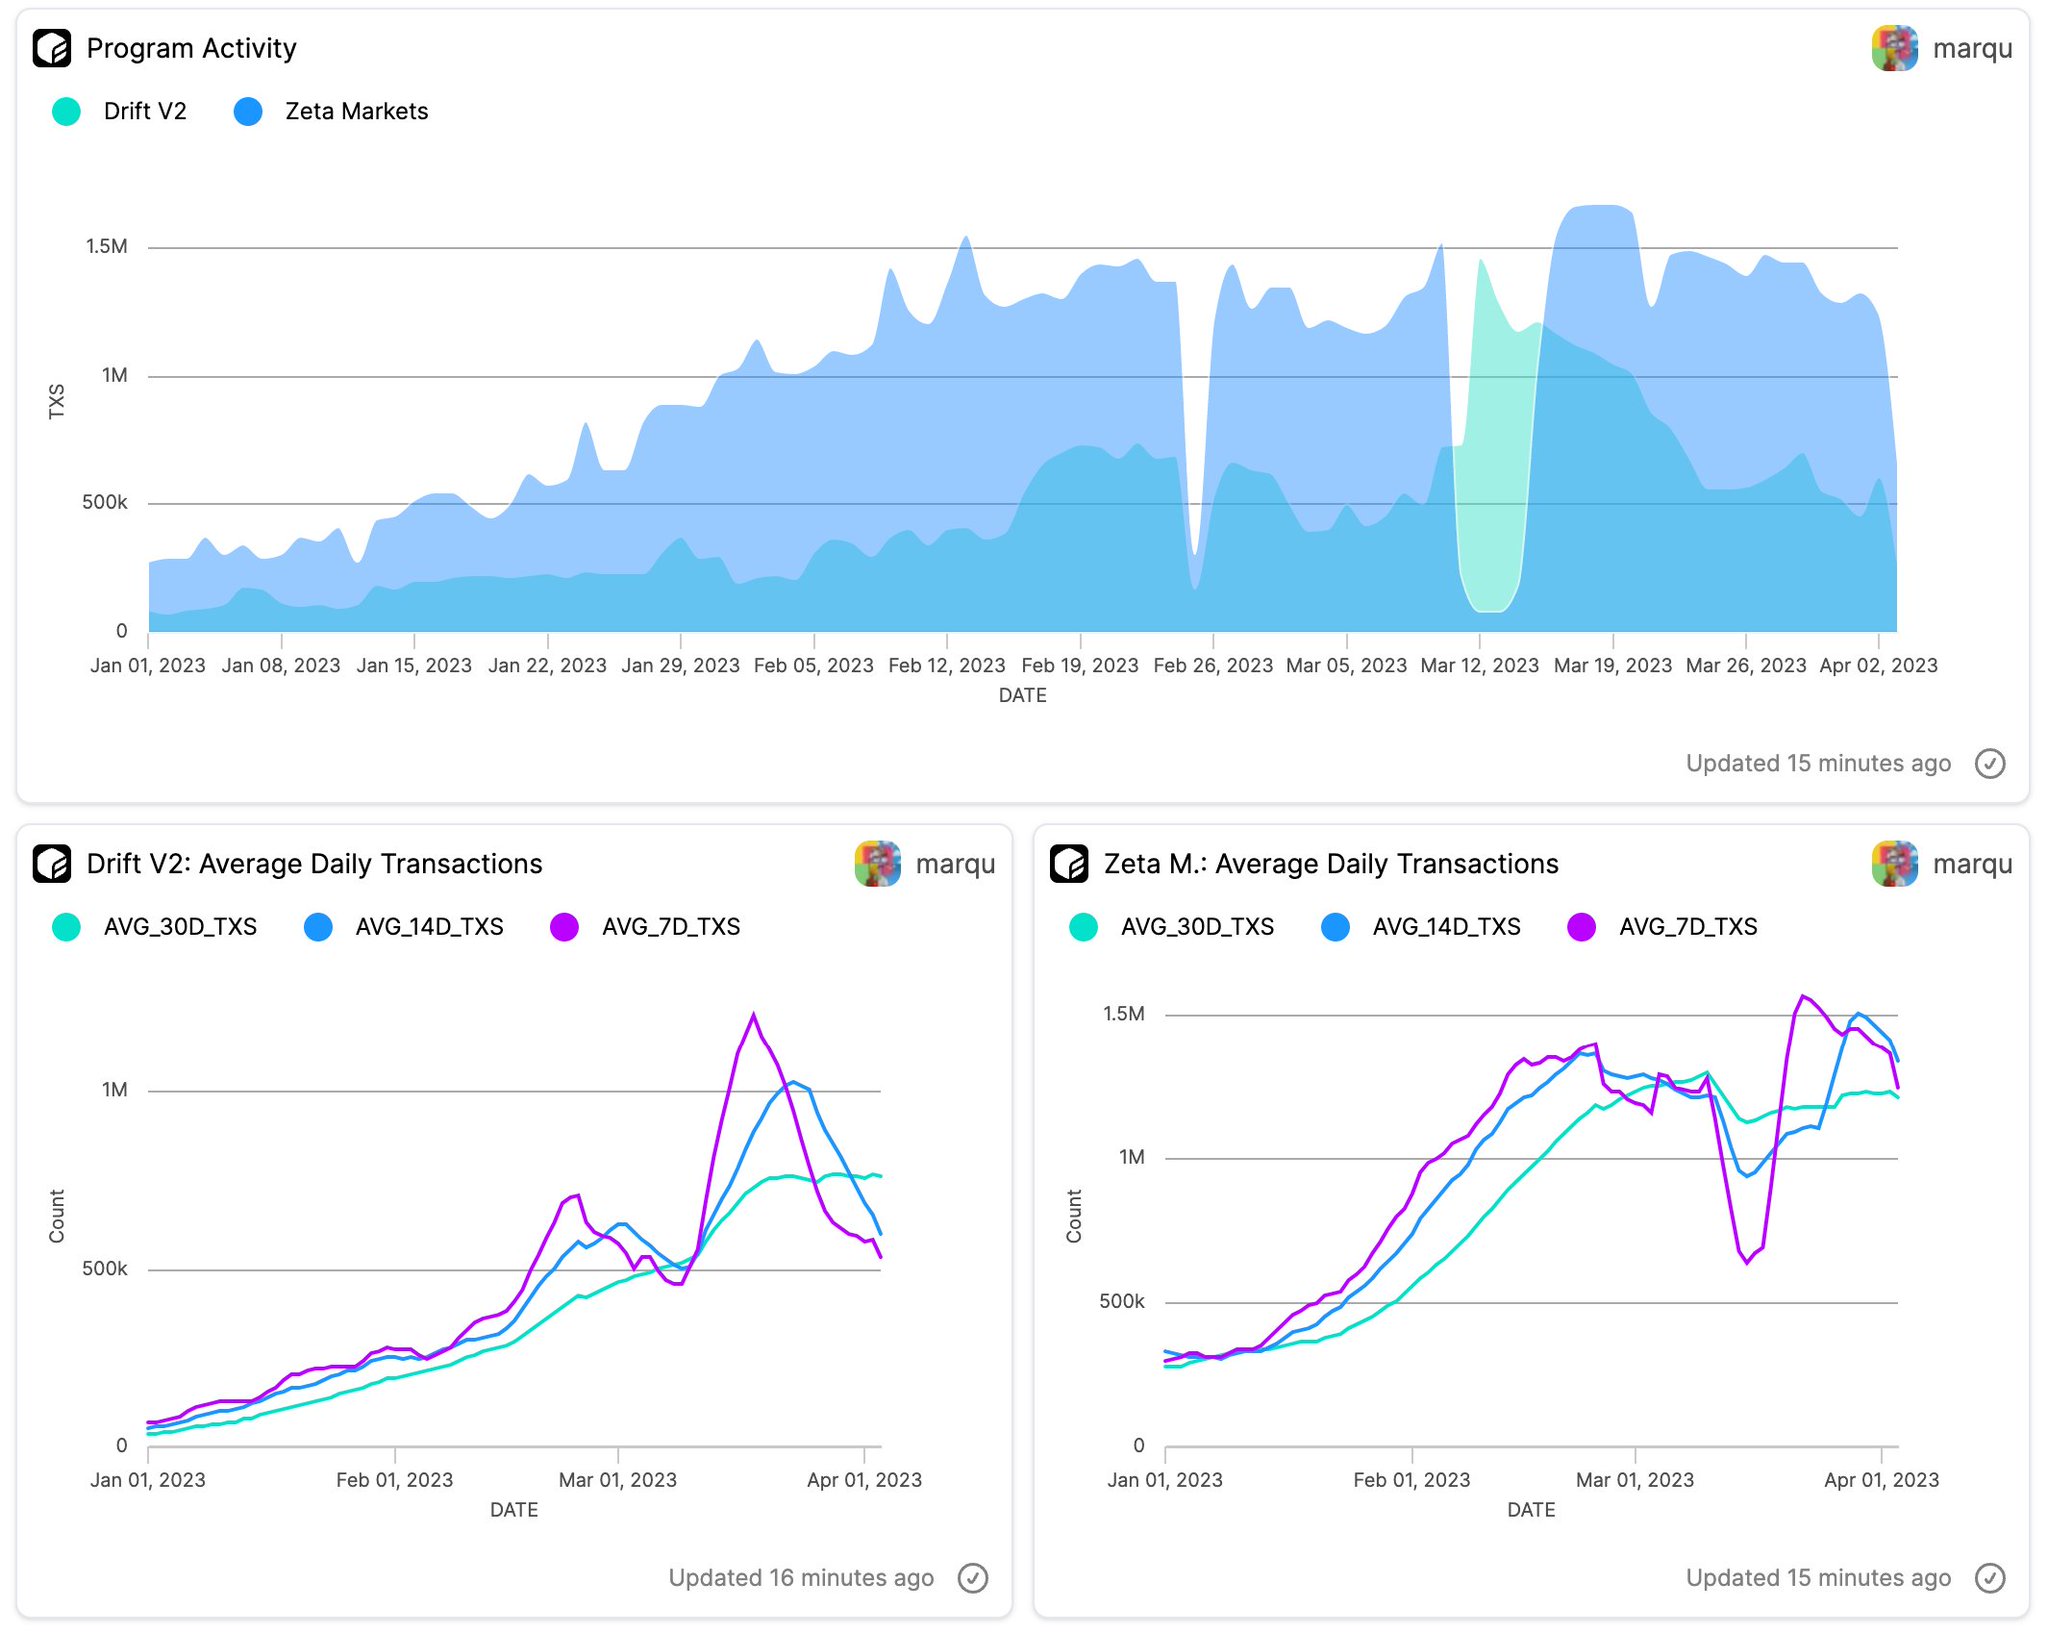The width and height of the screenshot is (2048, 1633).
Task: Click Feb 01, 2023 label in Drift V2 chart
Action: pos(394,1480)
